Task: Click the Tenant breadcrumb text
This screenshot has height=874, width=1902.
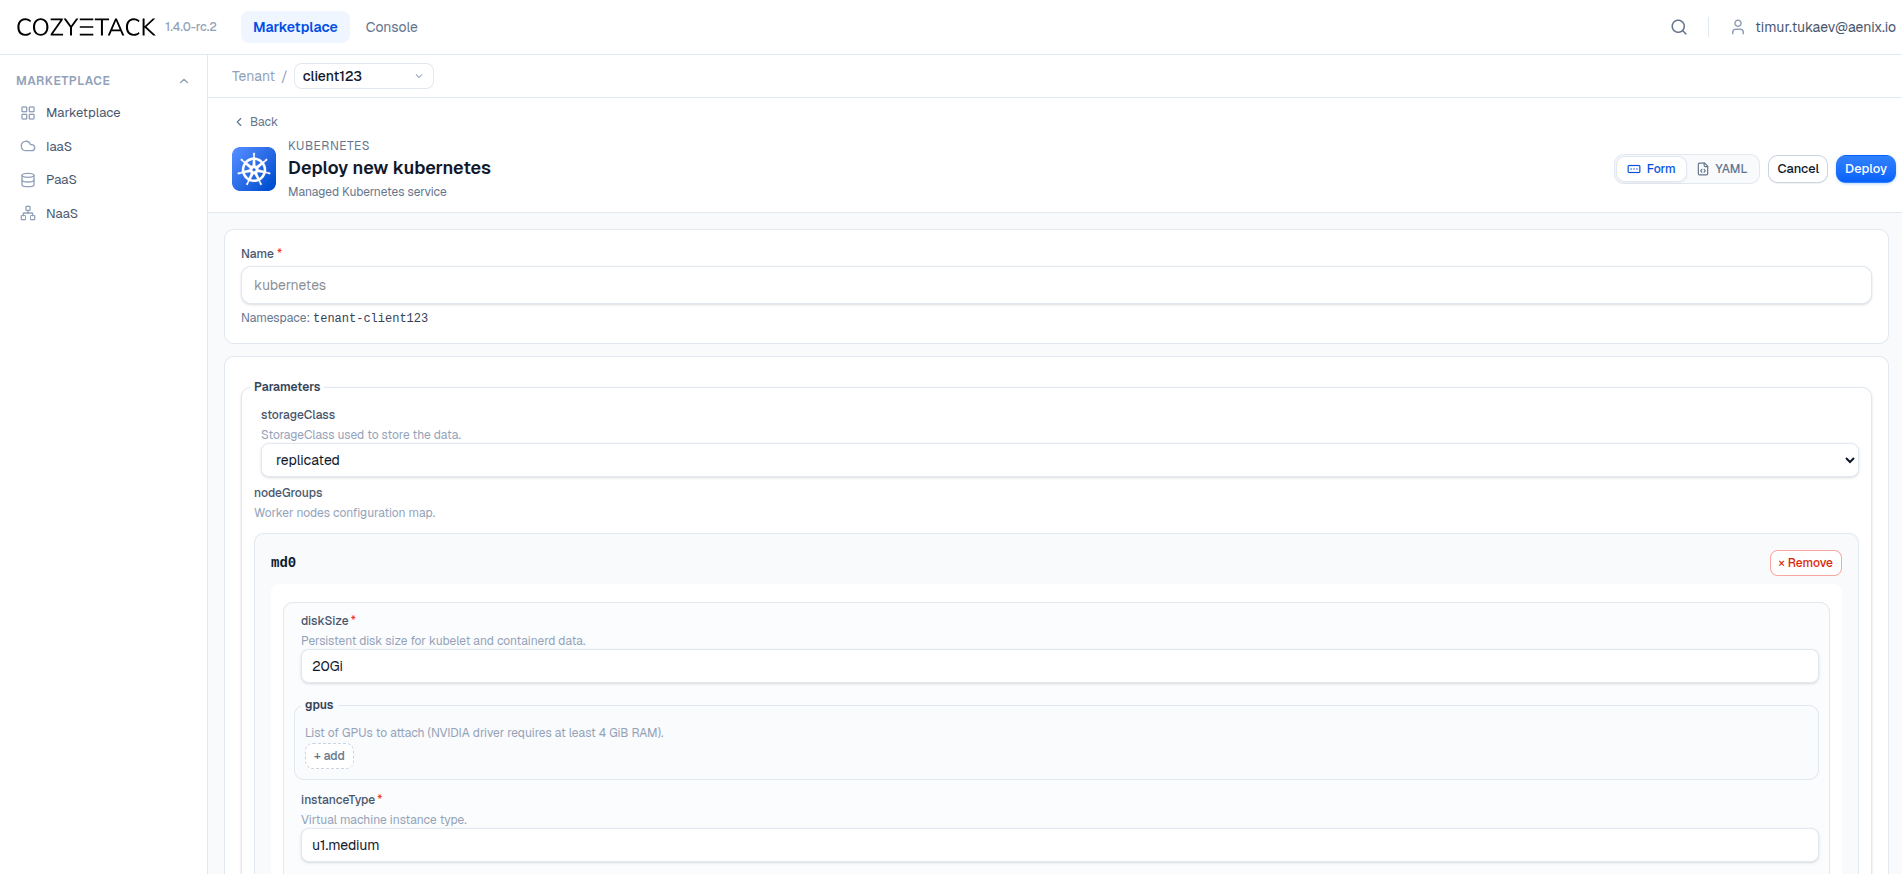Action: (253, 76)
